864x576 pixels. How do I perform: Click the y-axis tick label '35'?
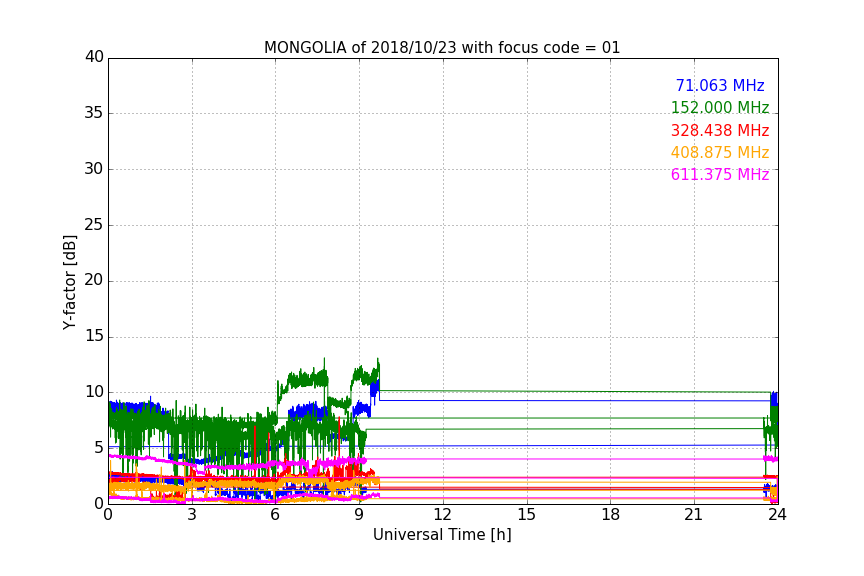pos(94,113)
